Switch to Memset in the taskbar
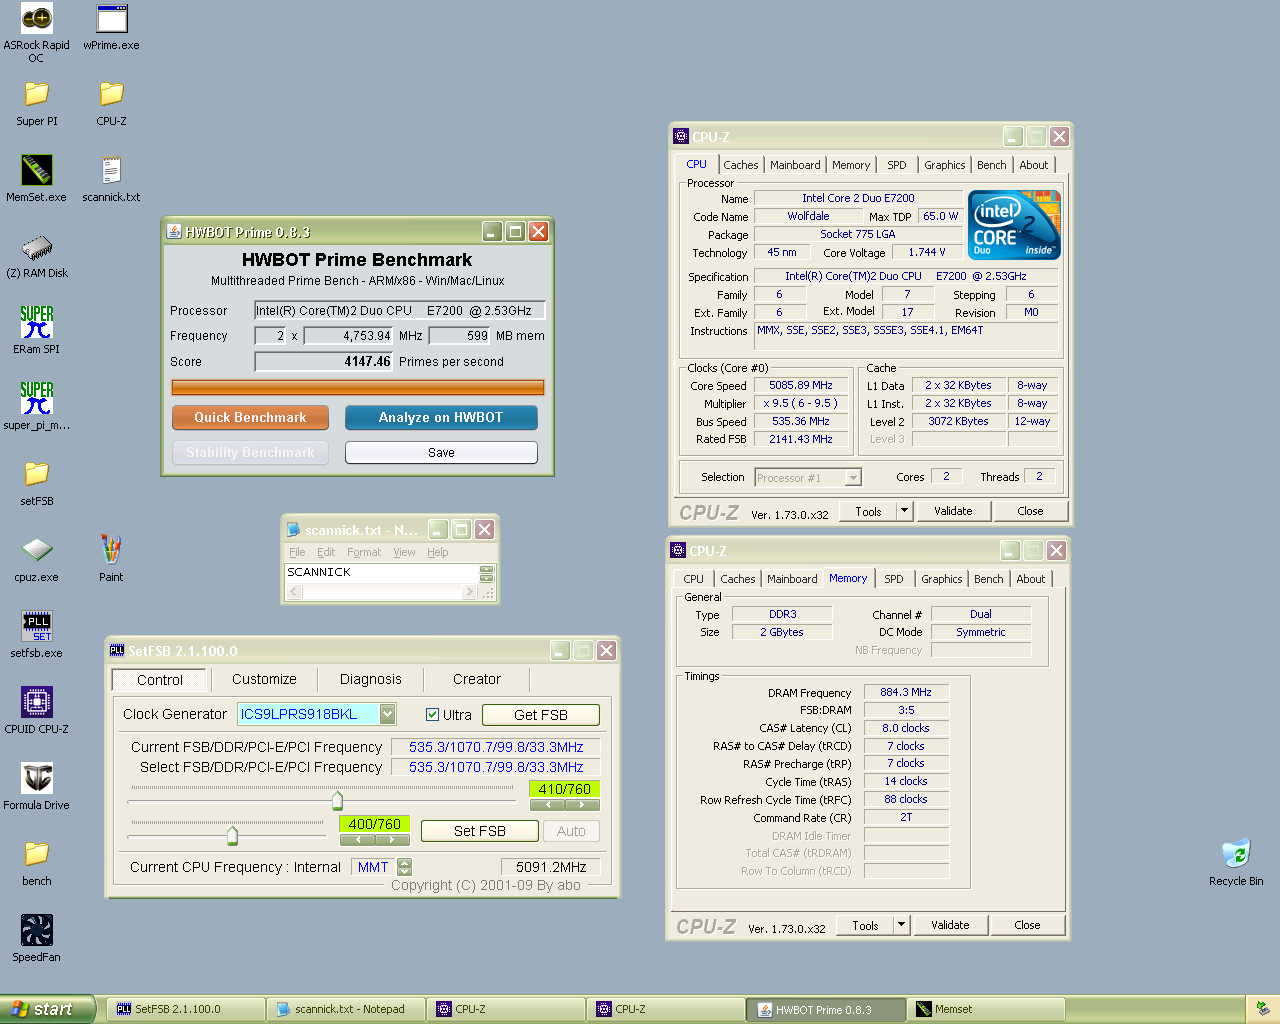This screenshot has height=1024, width=1280. click(987, 1009)
